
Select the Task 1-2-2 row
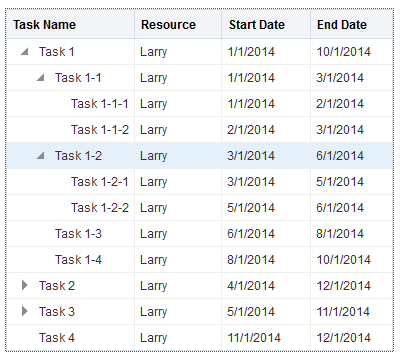200,208
